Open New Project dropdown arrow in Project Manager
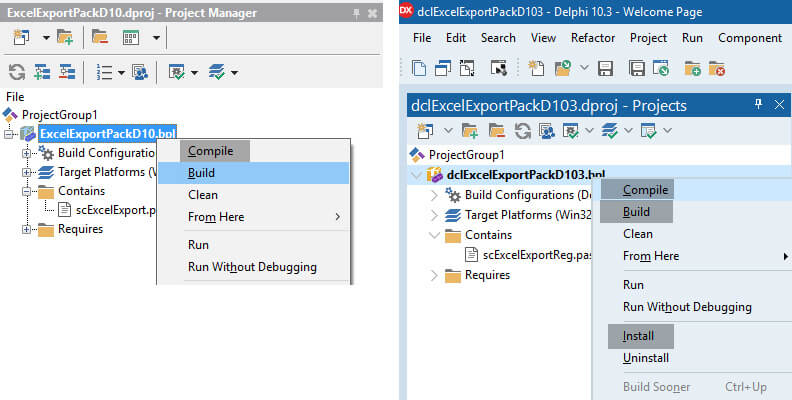Screen dimensions: 792x400 click(46, 38)
